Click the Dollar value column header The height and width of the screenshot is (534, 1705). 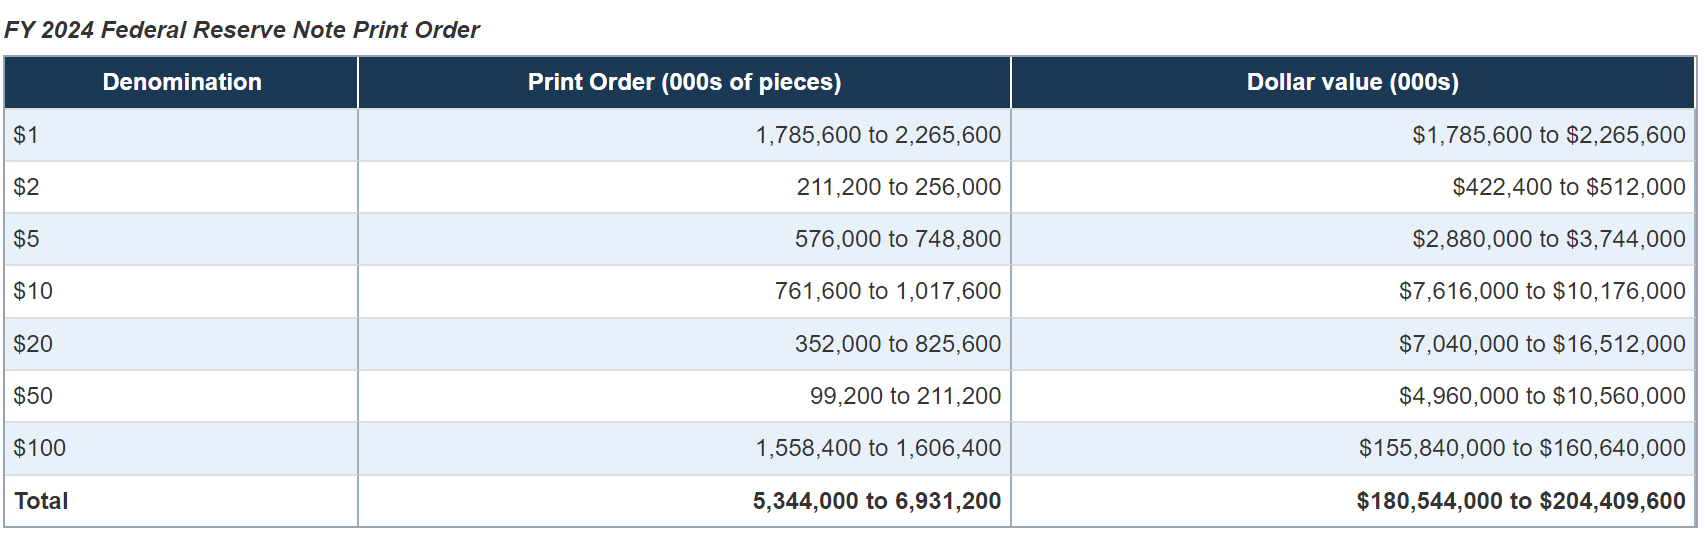1352,82
